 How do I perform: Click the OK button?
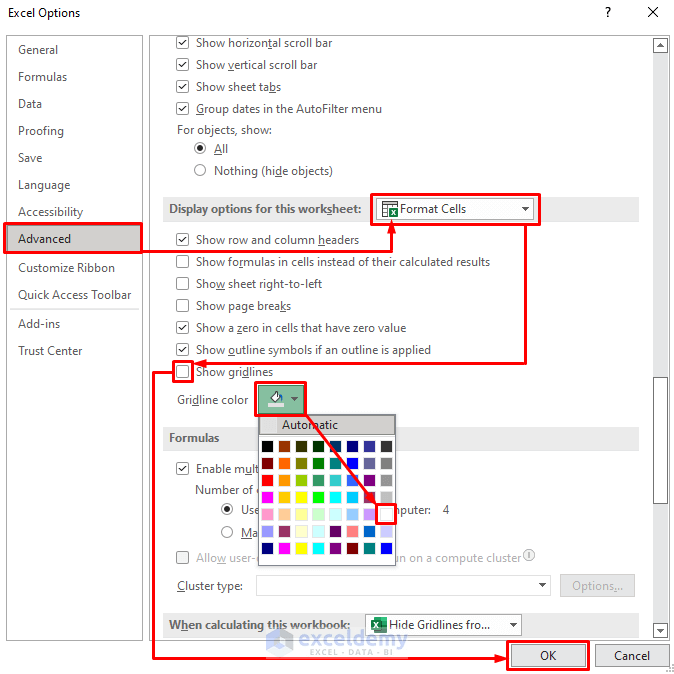(548, 655)
